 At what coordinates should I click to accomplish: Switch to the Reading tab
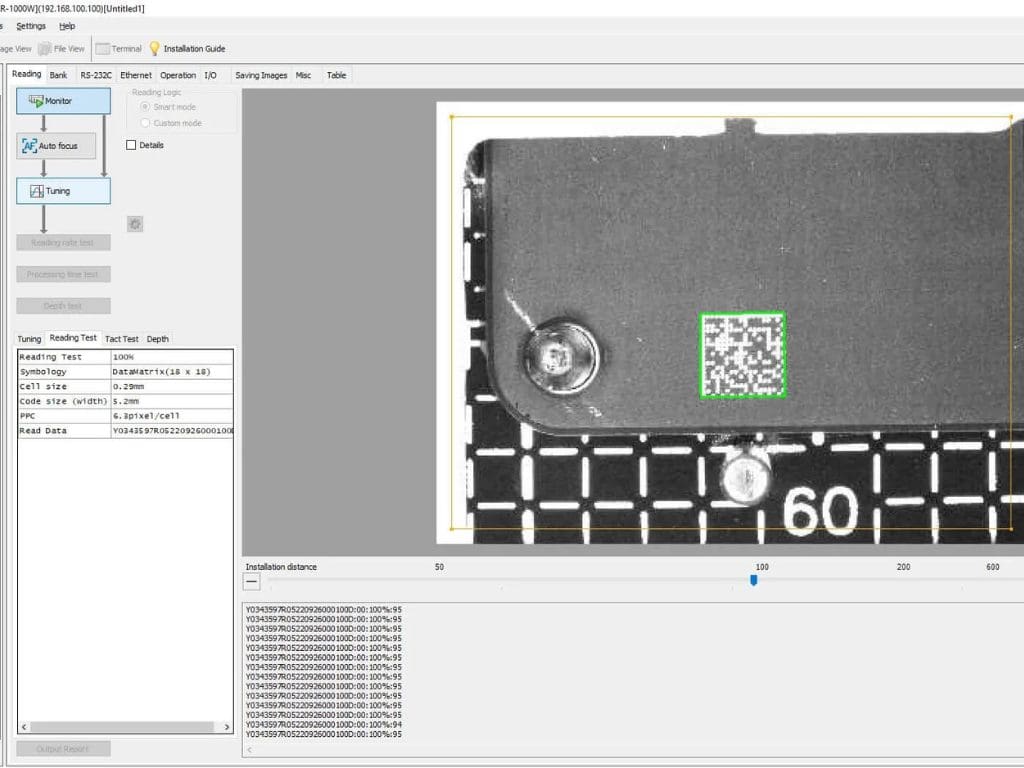pyautogui.click(x=26, y=74)
